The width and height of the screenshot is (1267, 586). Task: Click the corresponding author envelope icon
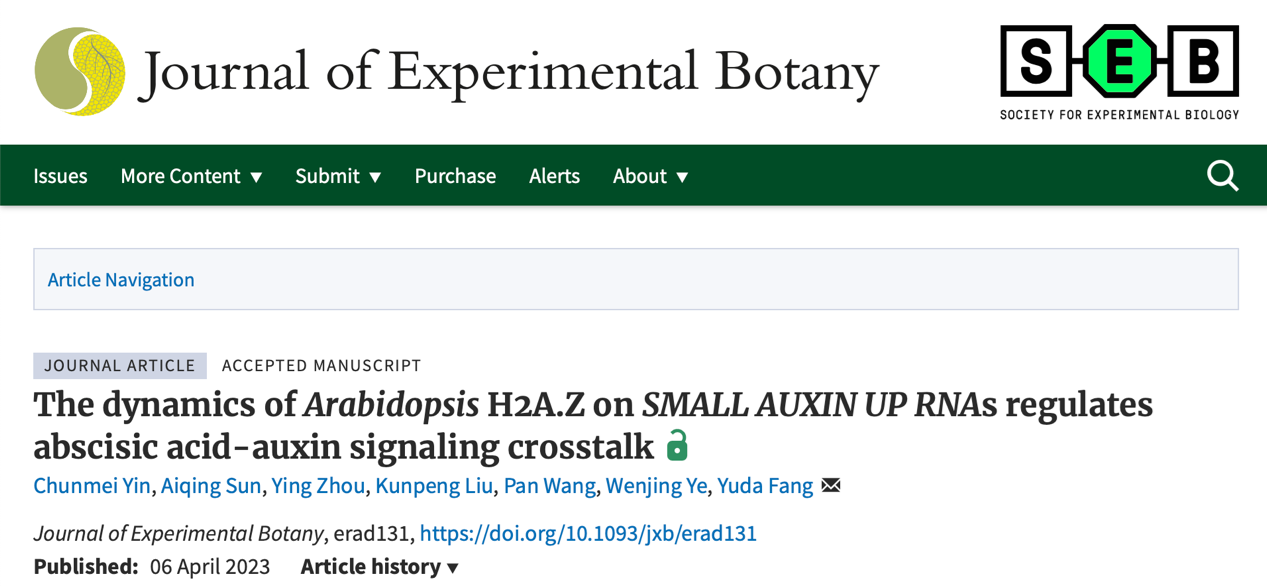tap(831, 486)
